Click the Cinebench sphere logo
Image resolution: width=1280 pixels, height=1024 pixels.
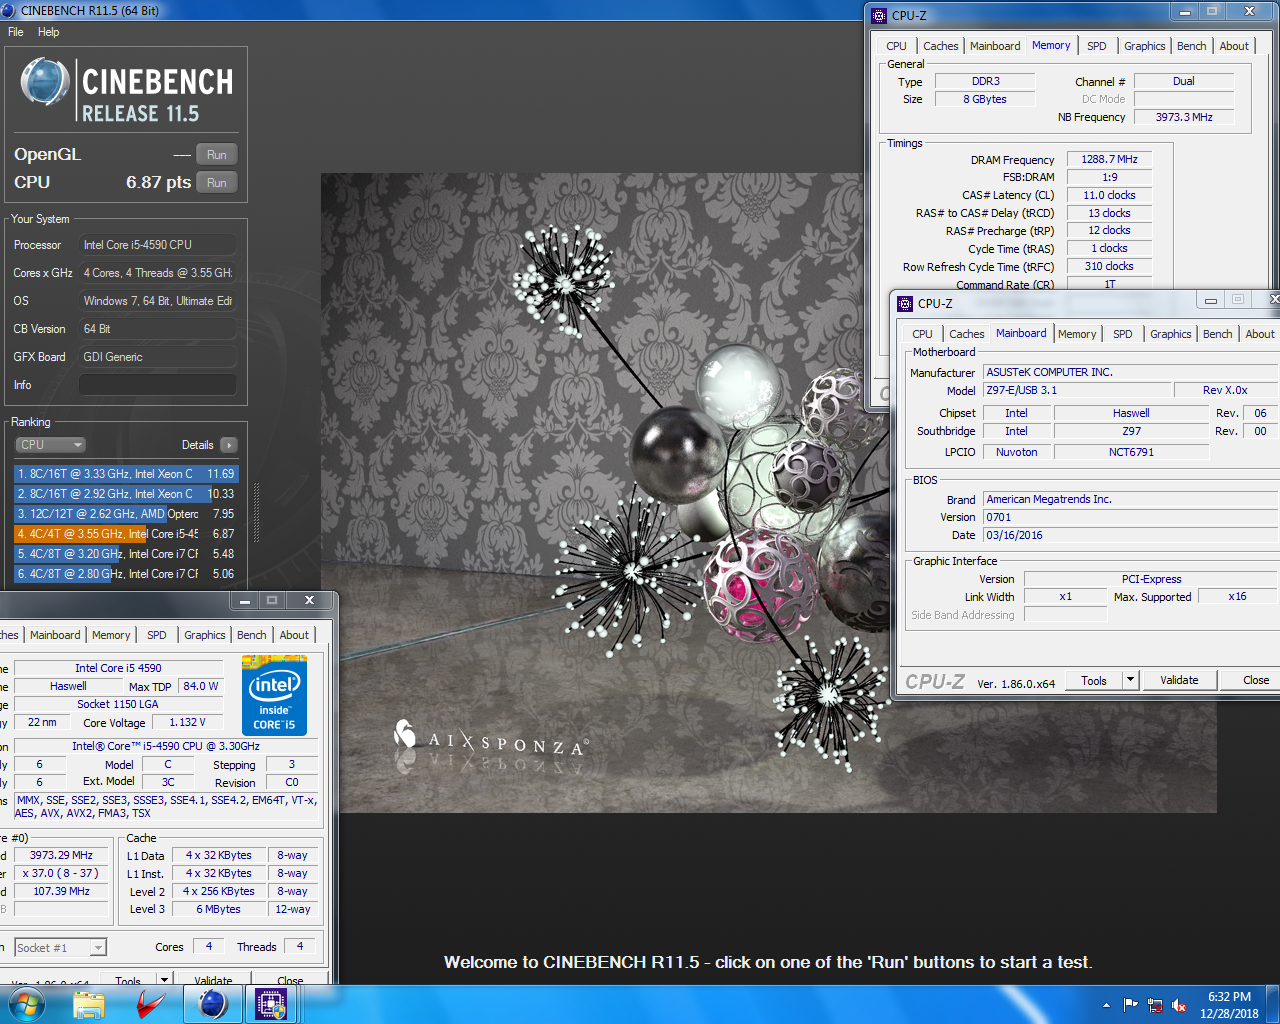pos(44,82)
